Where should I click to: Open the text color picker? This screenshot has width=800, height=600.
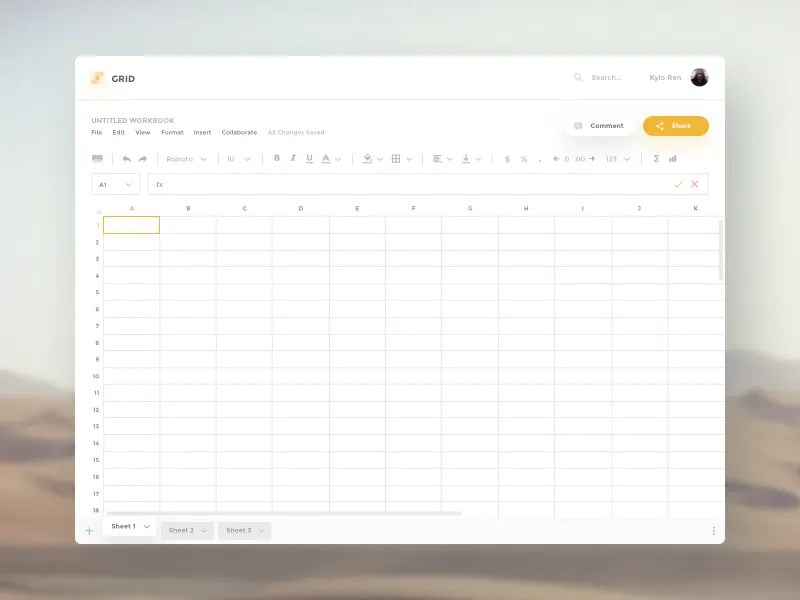(x=326, y=158)
